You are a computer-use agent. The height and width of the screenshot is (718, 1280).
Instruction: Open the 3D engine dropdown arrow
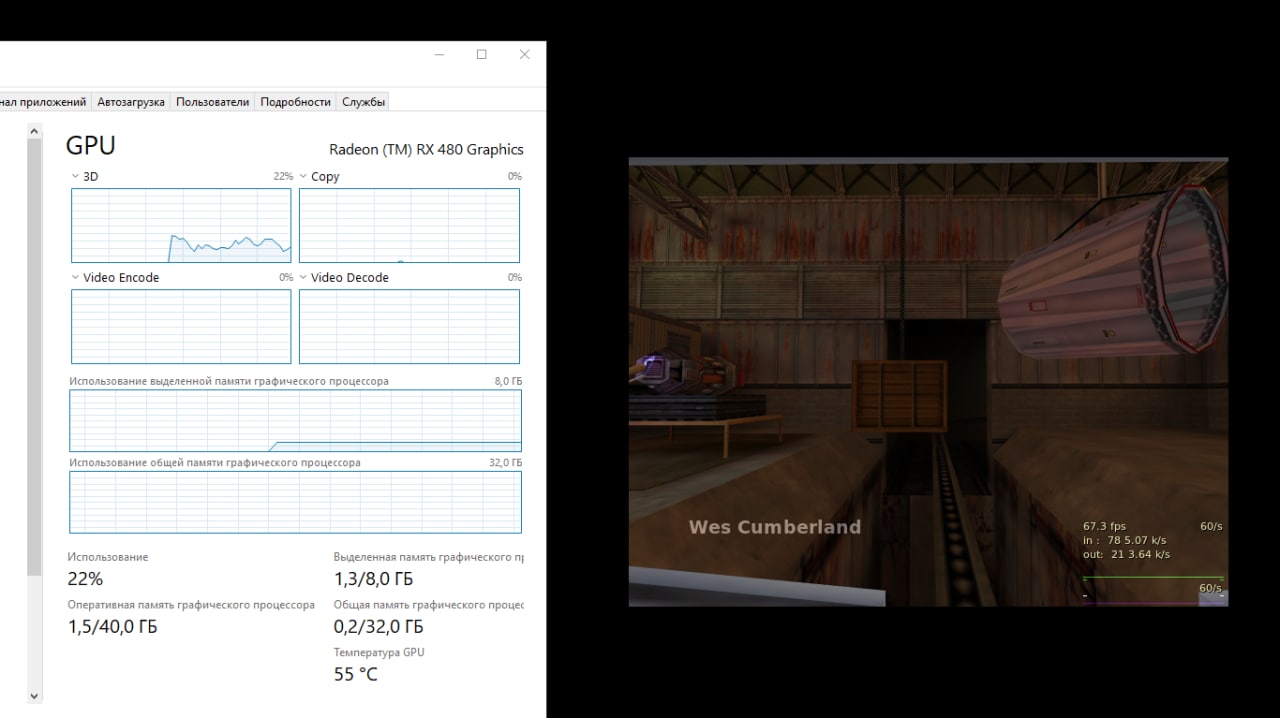pyautogui.click(x=75, y=176)
